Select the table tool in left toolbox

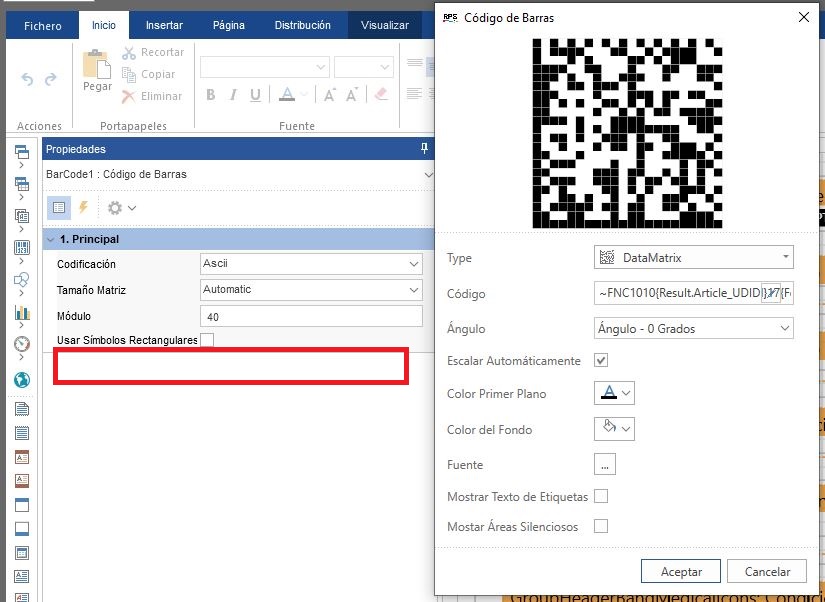tap(22, 184)
